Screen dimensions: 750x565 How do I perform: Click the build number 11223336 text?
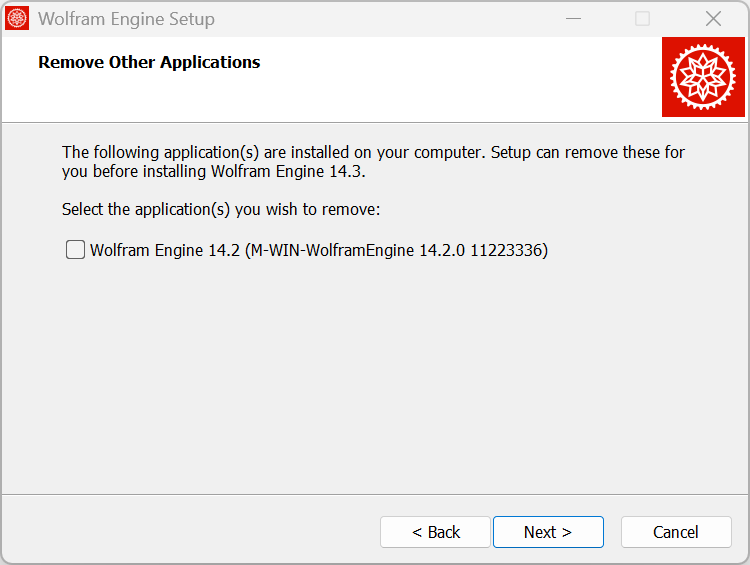(506, 250)
